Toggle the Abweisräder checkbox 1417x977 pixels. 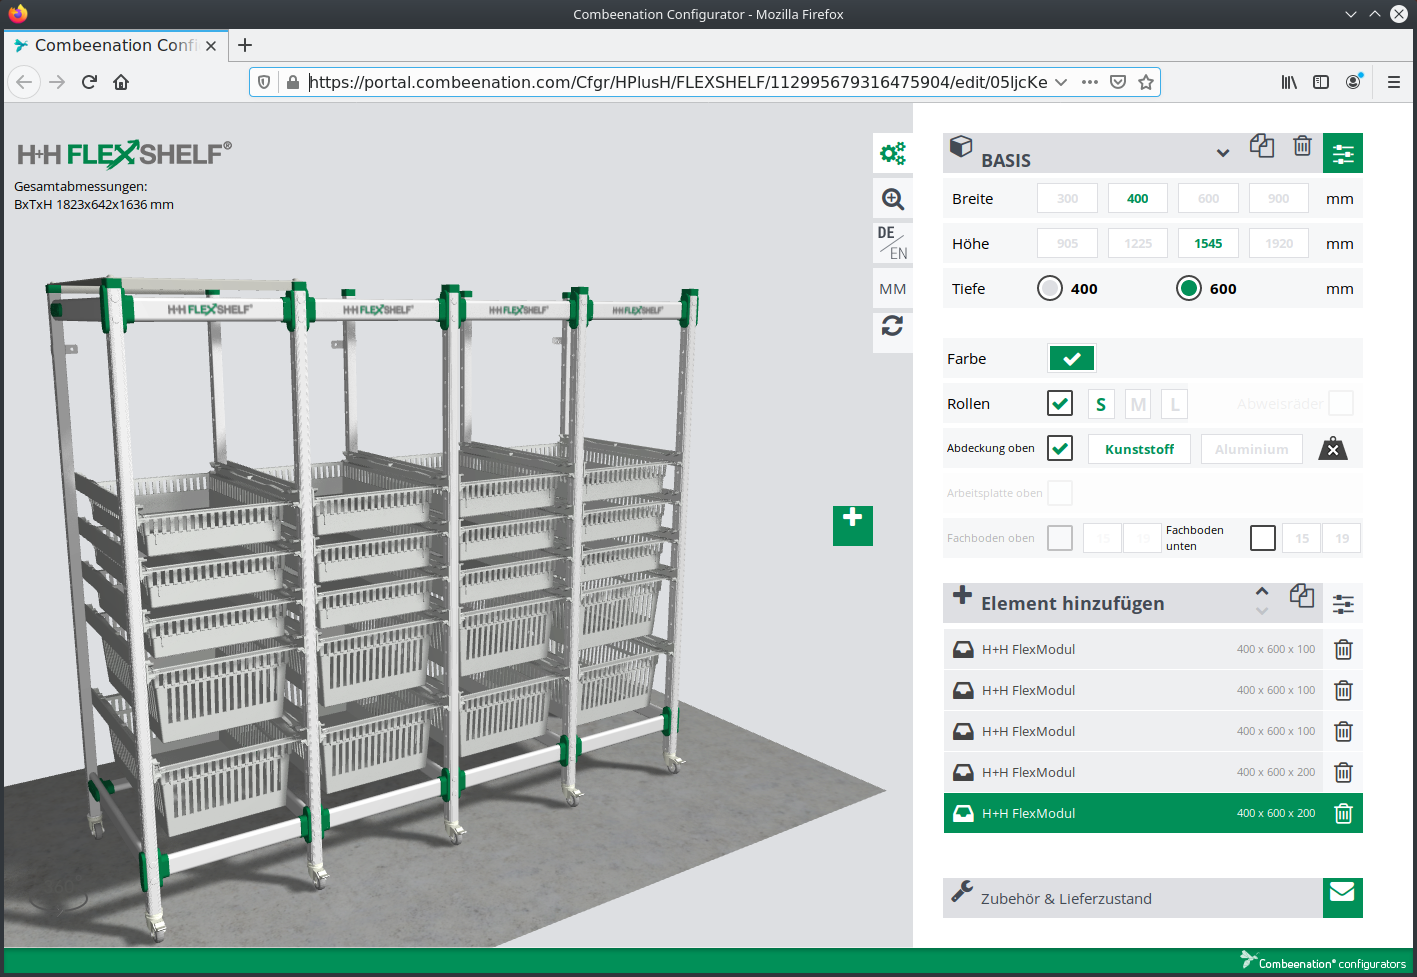1341,403
